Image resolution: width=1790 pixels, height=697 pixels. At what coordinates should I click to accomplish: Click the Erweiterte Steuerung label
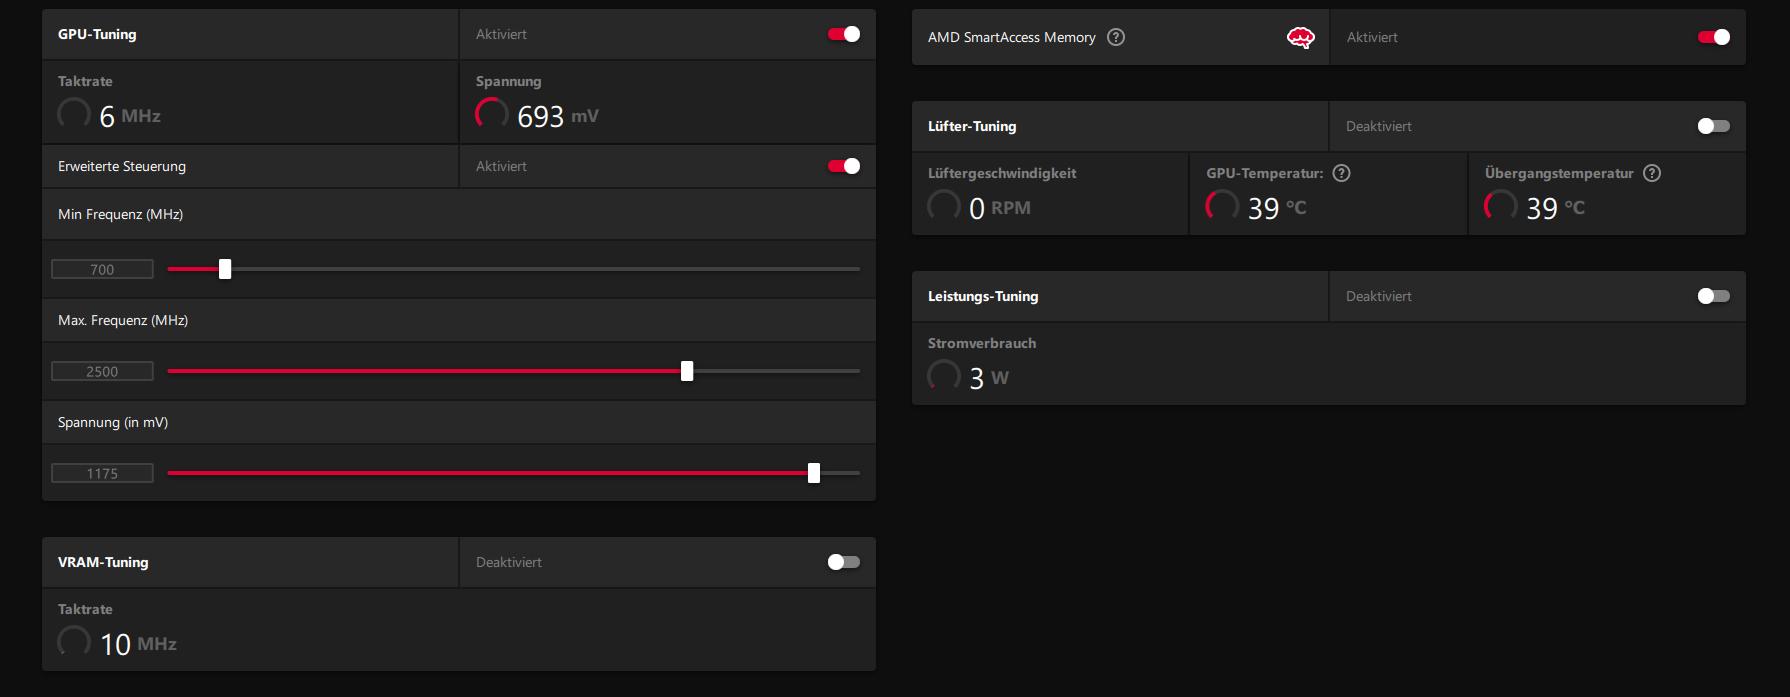122,166
